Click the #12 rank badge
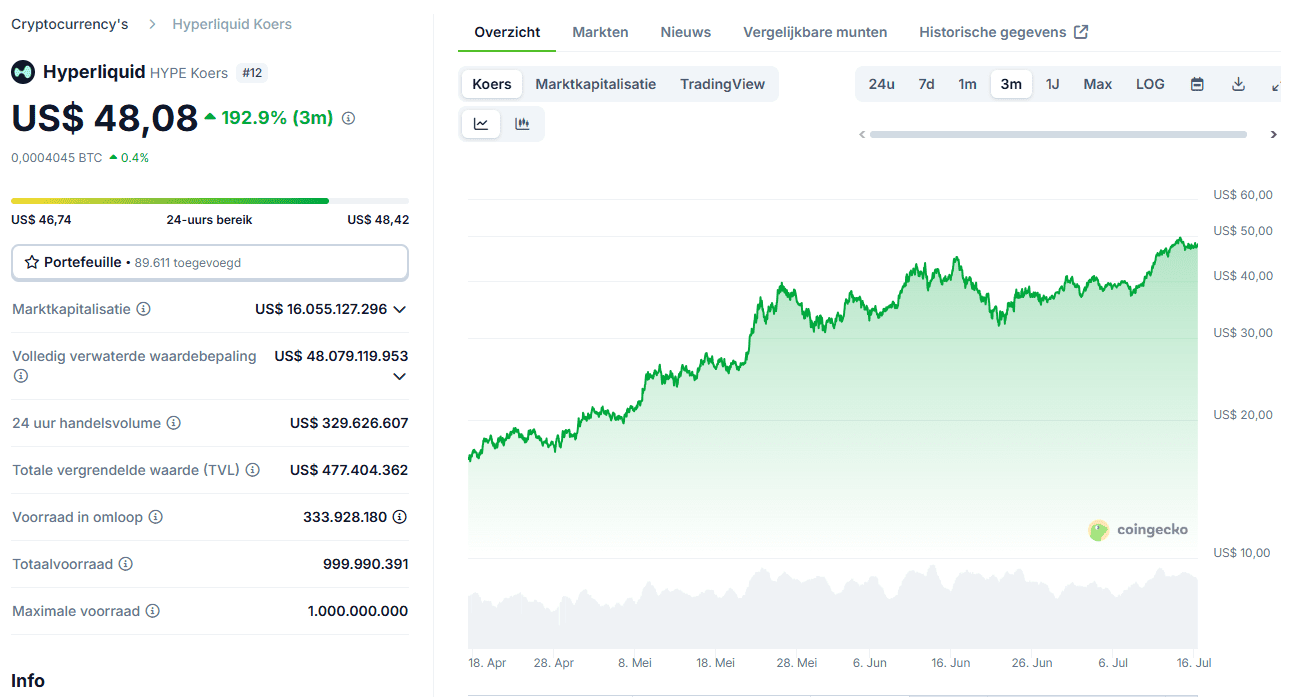Viewport: 1290px width, 697px height. pos(252,73)
